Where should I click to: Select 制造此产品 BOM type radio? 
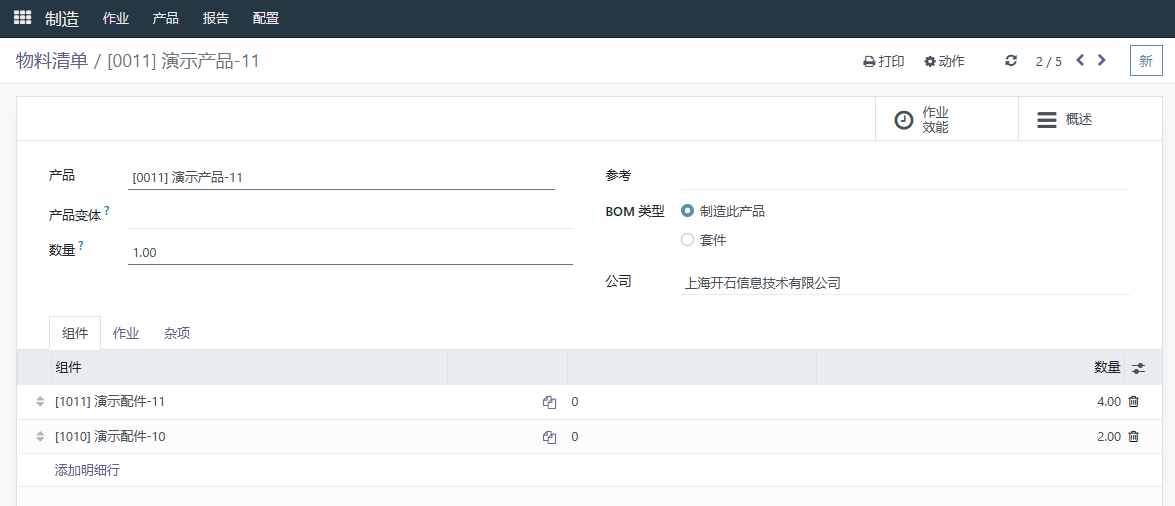687,211
